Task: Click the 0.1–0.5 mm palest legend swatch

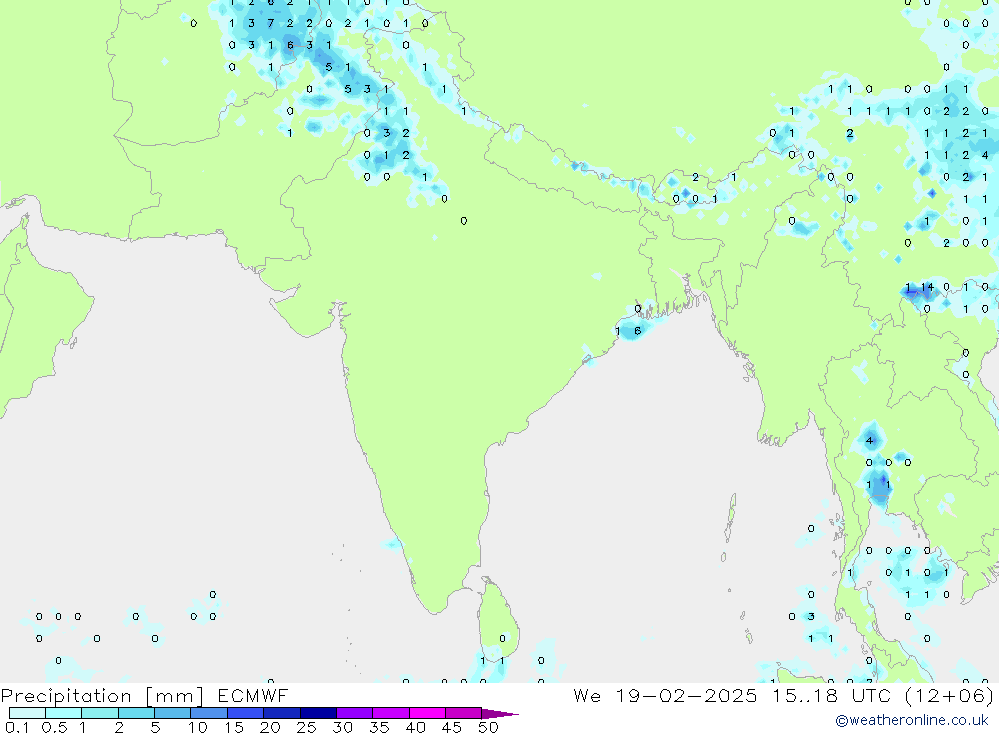Action: click(27, 713)
